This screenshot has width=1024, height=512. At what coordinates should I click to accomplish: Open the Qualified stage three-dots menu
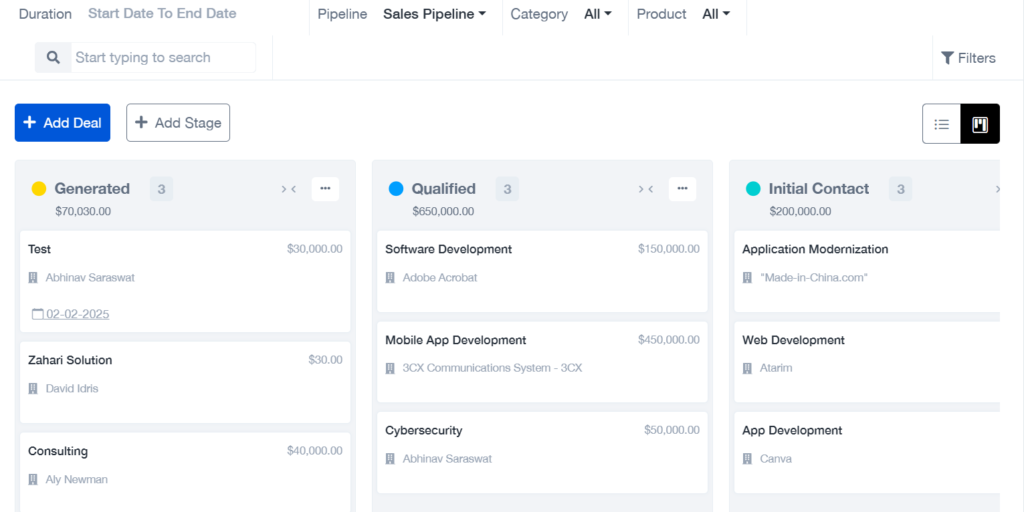tap(682, 189)
